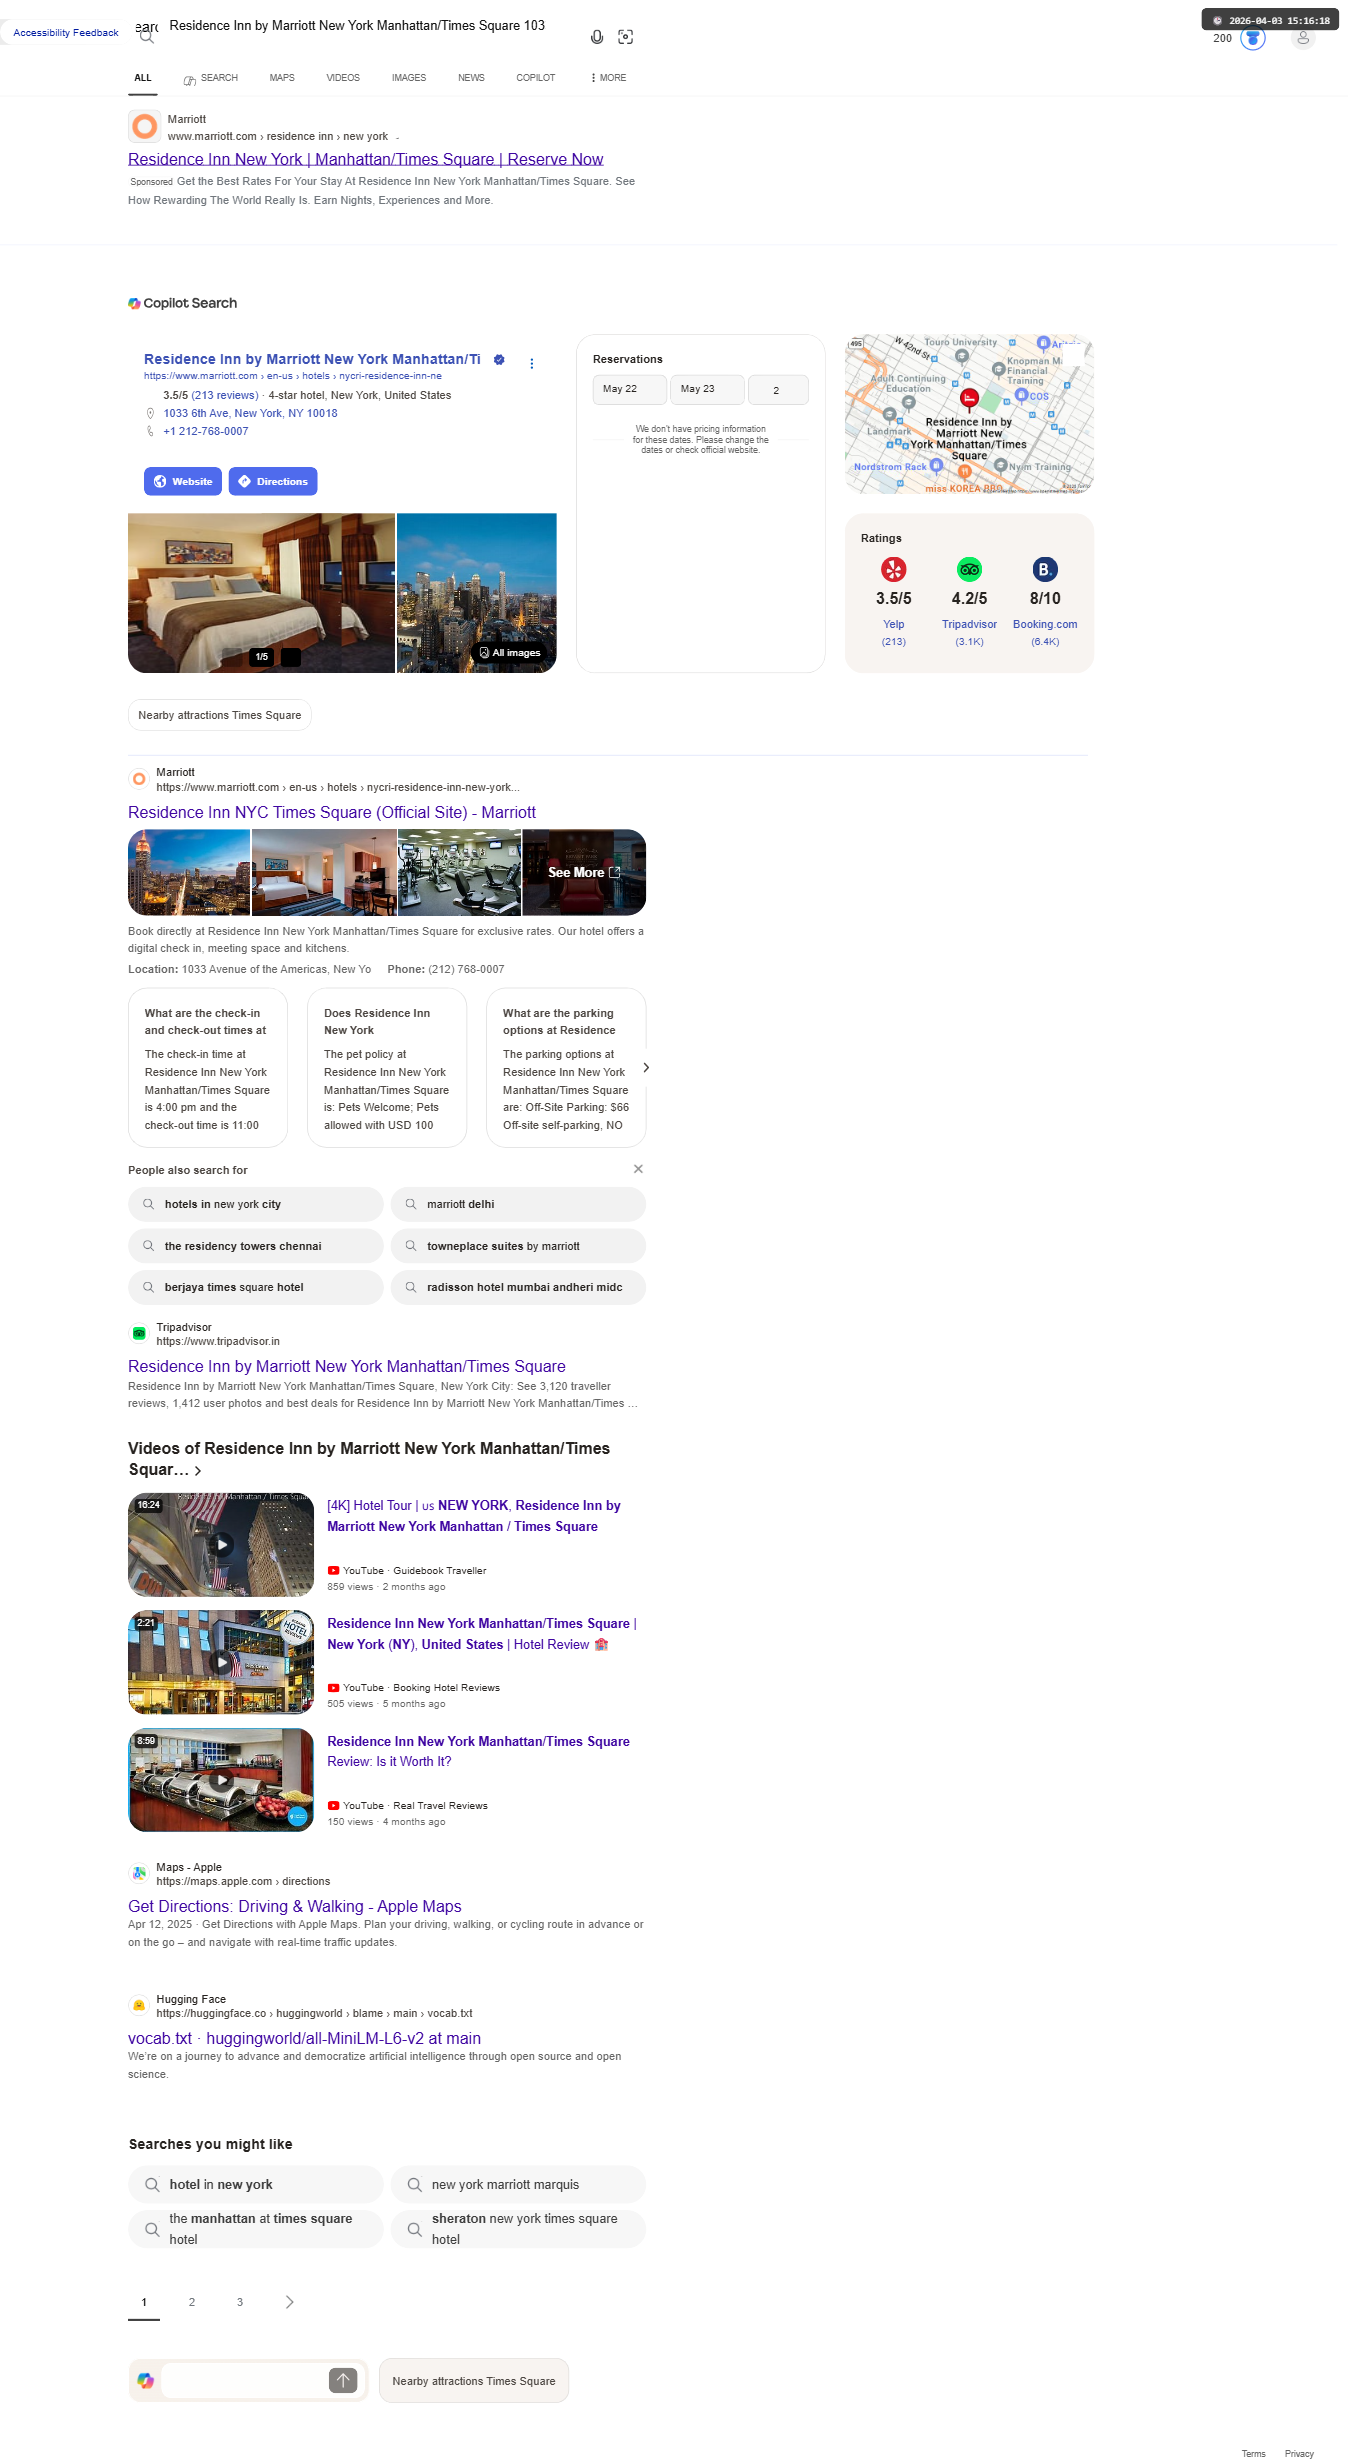Close the People also search for section
Image resolution: width=1348 pixels, height=2460 pixels.
638,1169
